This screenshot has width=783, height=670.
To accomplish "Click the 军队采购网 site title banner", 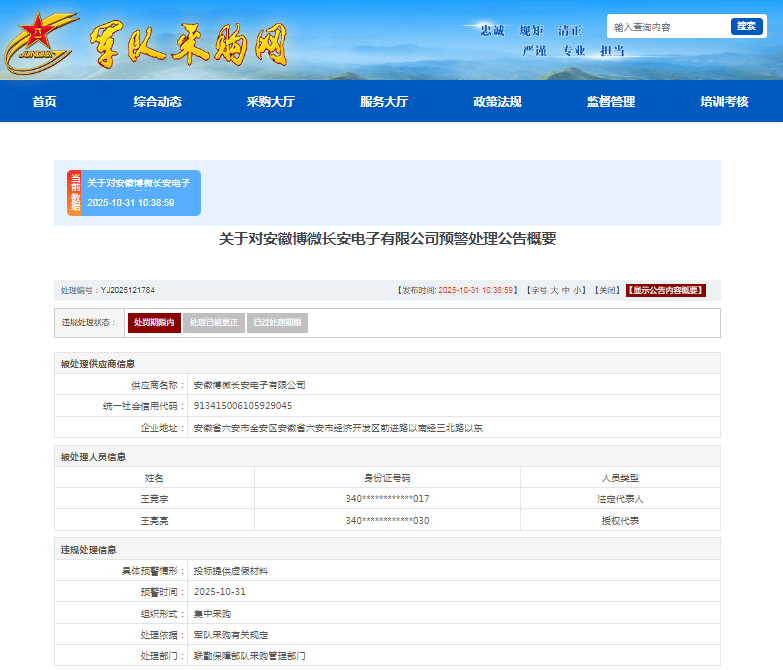I will pos(188,43).
